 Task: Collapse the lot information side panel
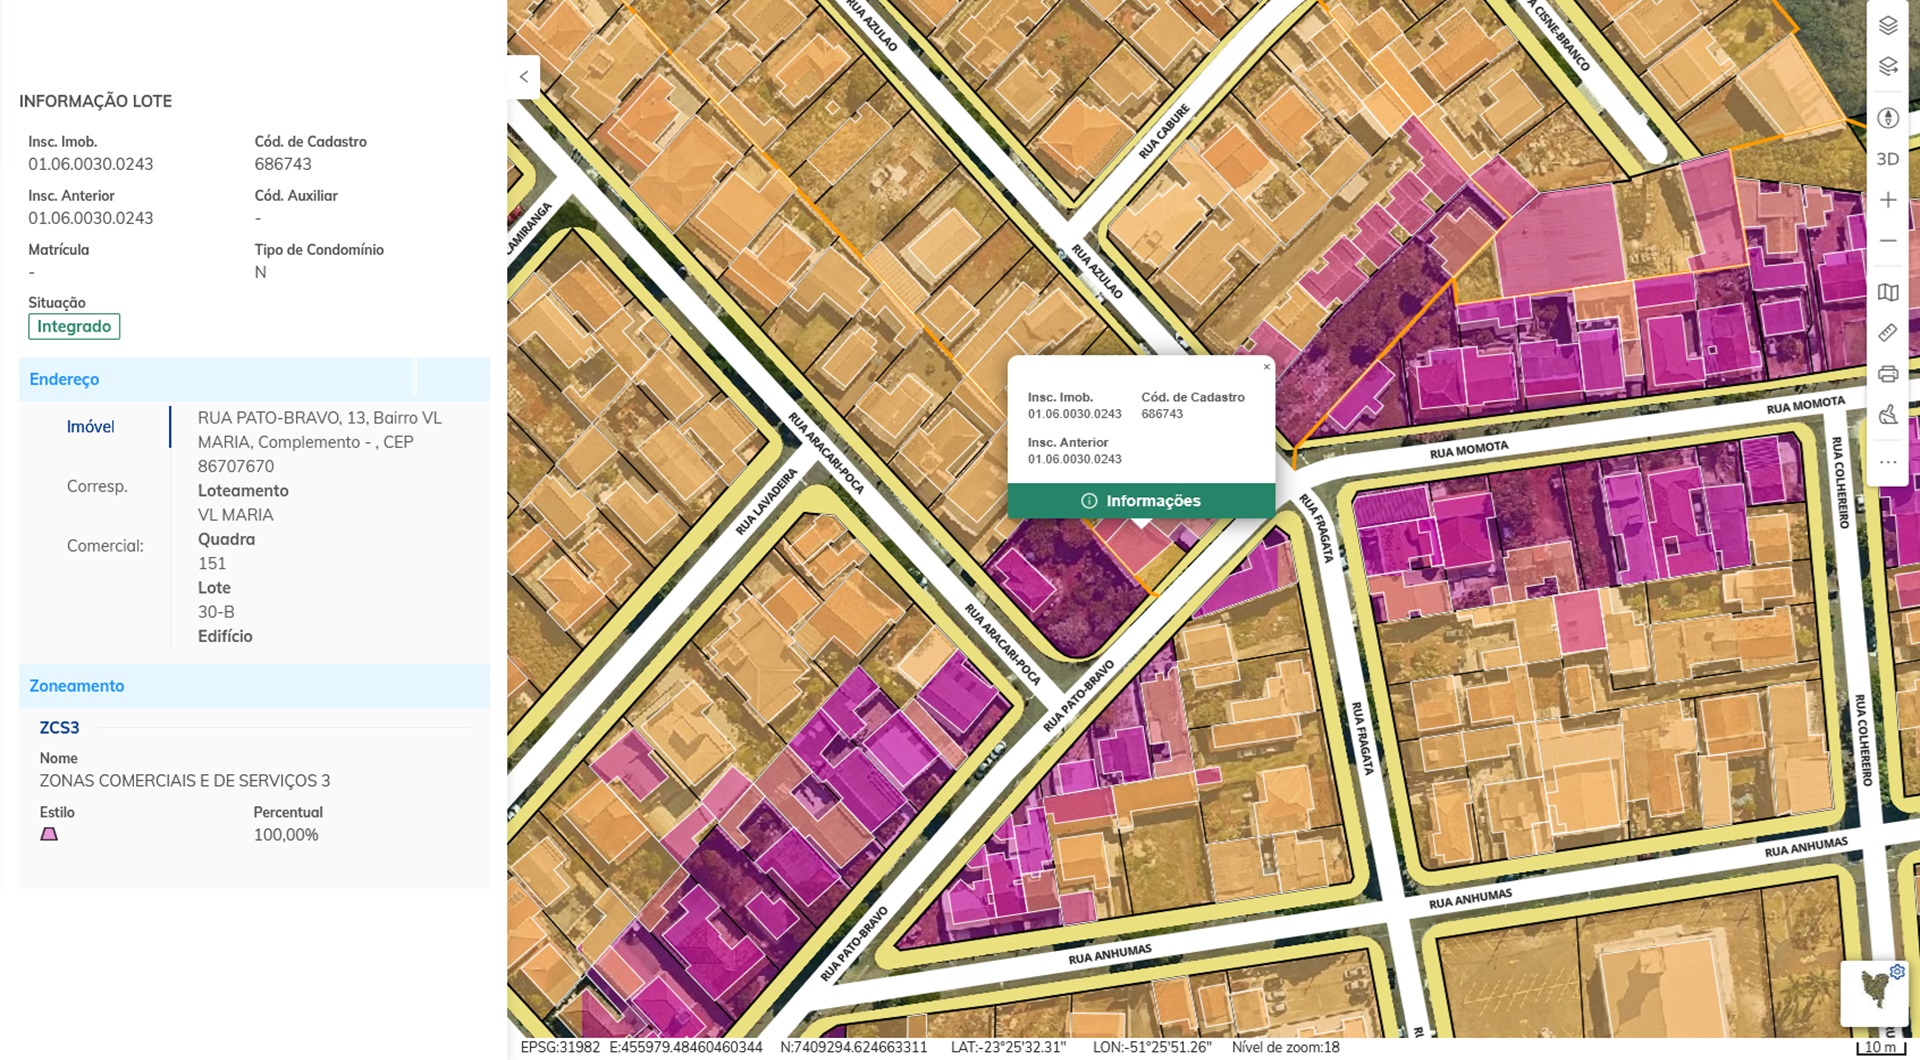click(x=524, y=77)
